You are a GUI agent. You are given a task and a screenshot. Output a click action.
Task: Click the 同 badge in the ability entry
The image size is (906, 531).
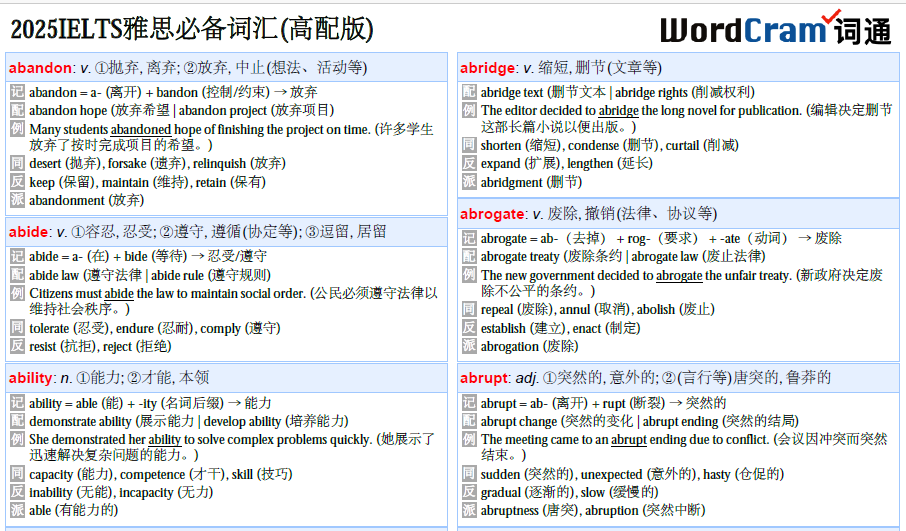[x=17, y=473]
